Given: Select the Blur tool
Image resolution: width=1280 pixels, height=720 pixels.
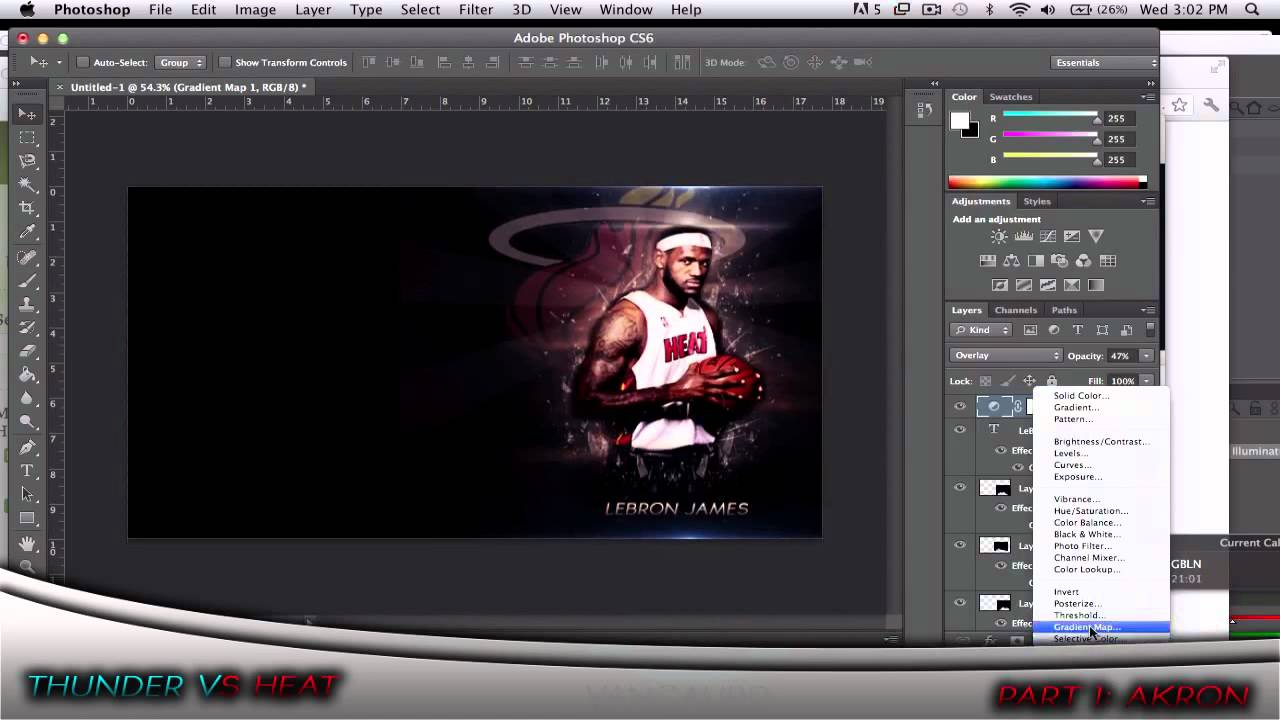Looking at the screenshot, I should coord(28,398).
